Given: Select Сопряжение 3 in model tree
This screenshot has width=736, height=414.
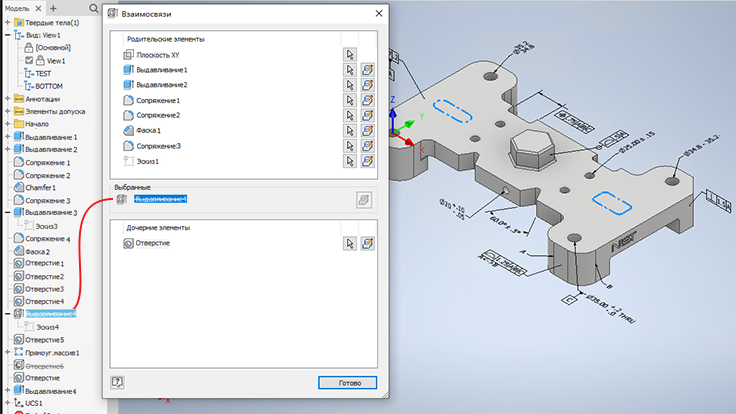Looking at the screenshot, I should click(x=48, y=200).
